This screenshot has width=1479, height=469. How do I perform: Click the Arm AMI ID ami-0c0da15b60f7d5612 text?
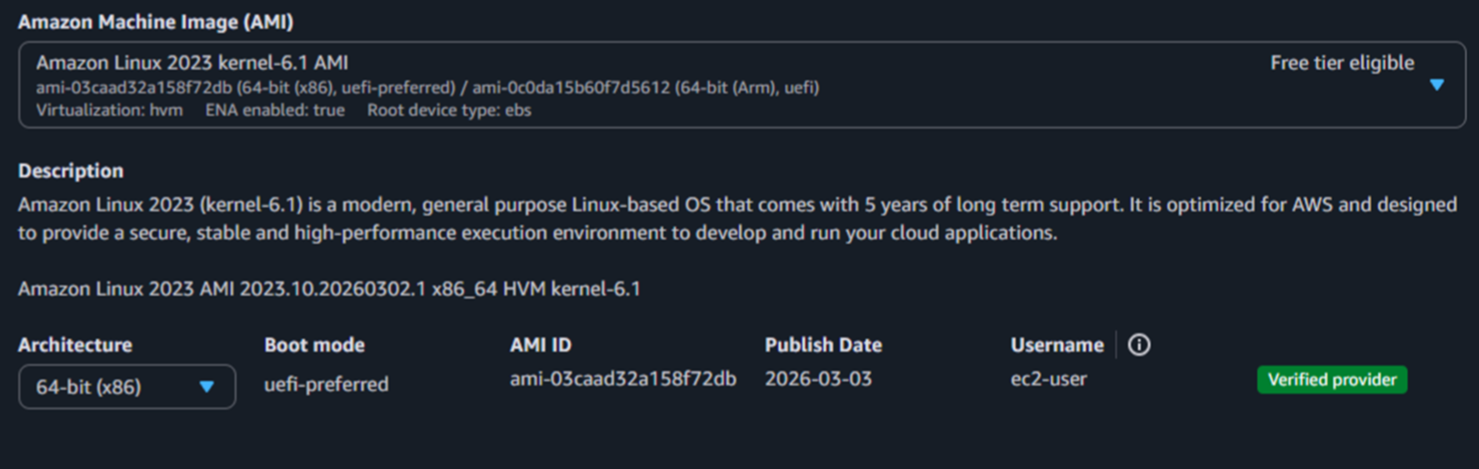tap(571, 88)
